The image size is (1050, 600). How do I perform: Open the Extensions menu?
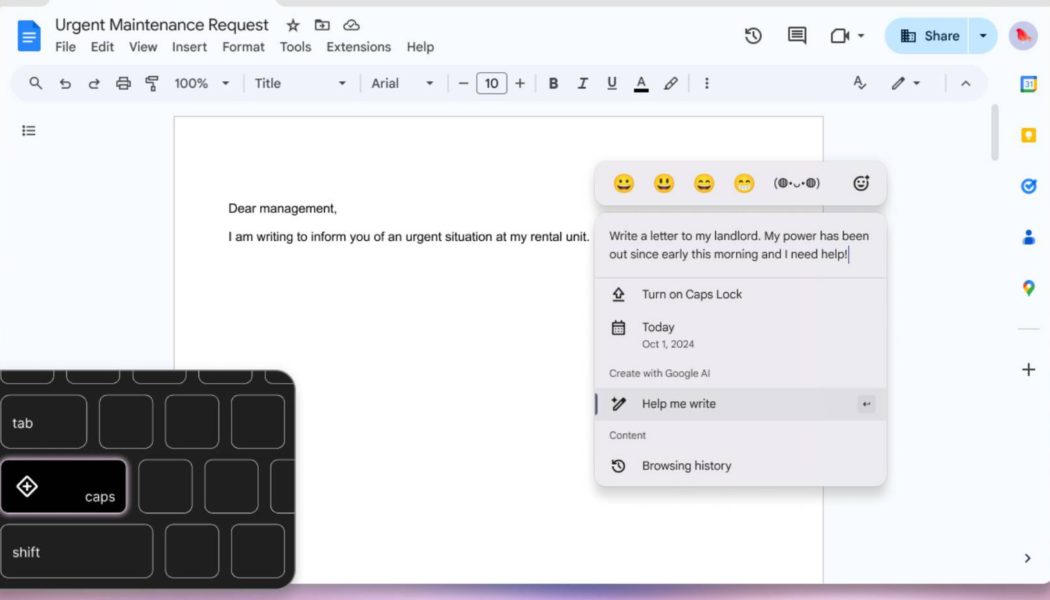click(x=358, y=47)
